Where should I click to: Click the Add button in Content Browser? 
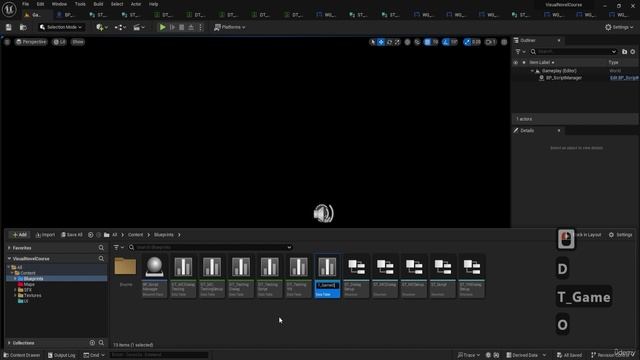(19, 235)
